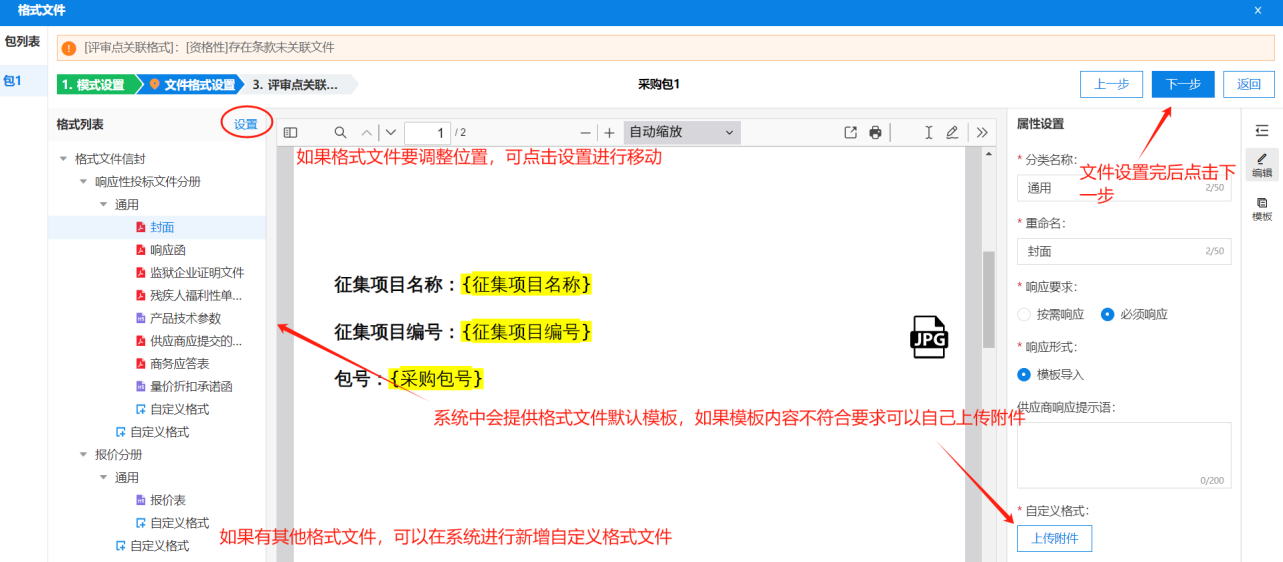
Task: Select the text cursor tool icon
Action: [x=929, y=132]
